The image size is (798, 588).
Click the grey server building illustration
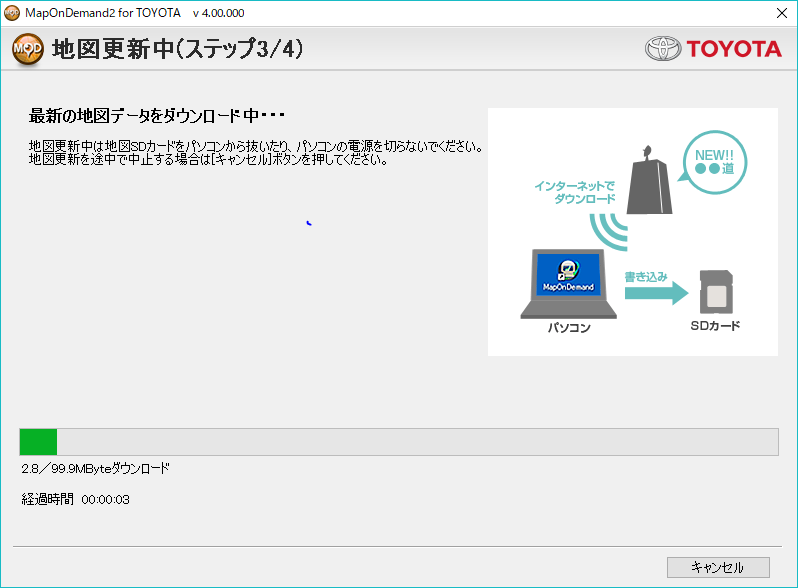click(649, 180)
